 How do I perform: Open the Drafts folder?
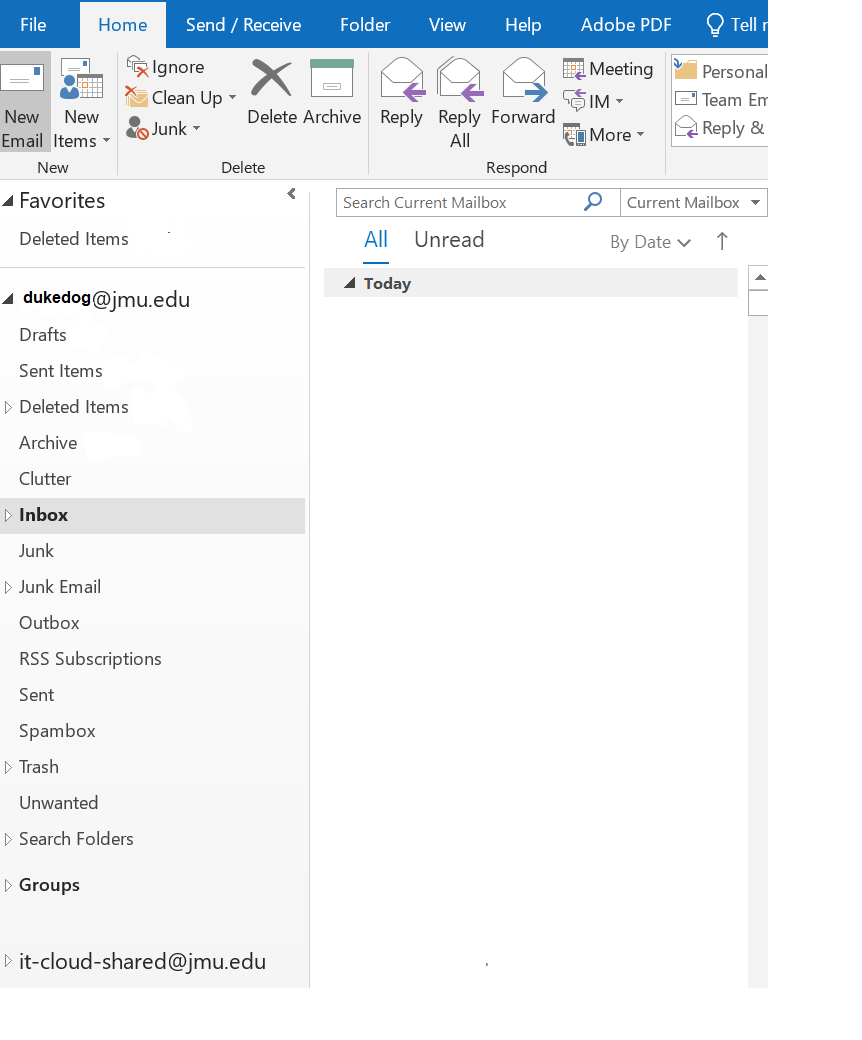click(42, 335)
